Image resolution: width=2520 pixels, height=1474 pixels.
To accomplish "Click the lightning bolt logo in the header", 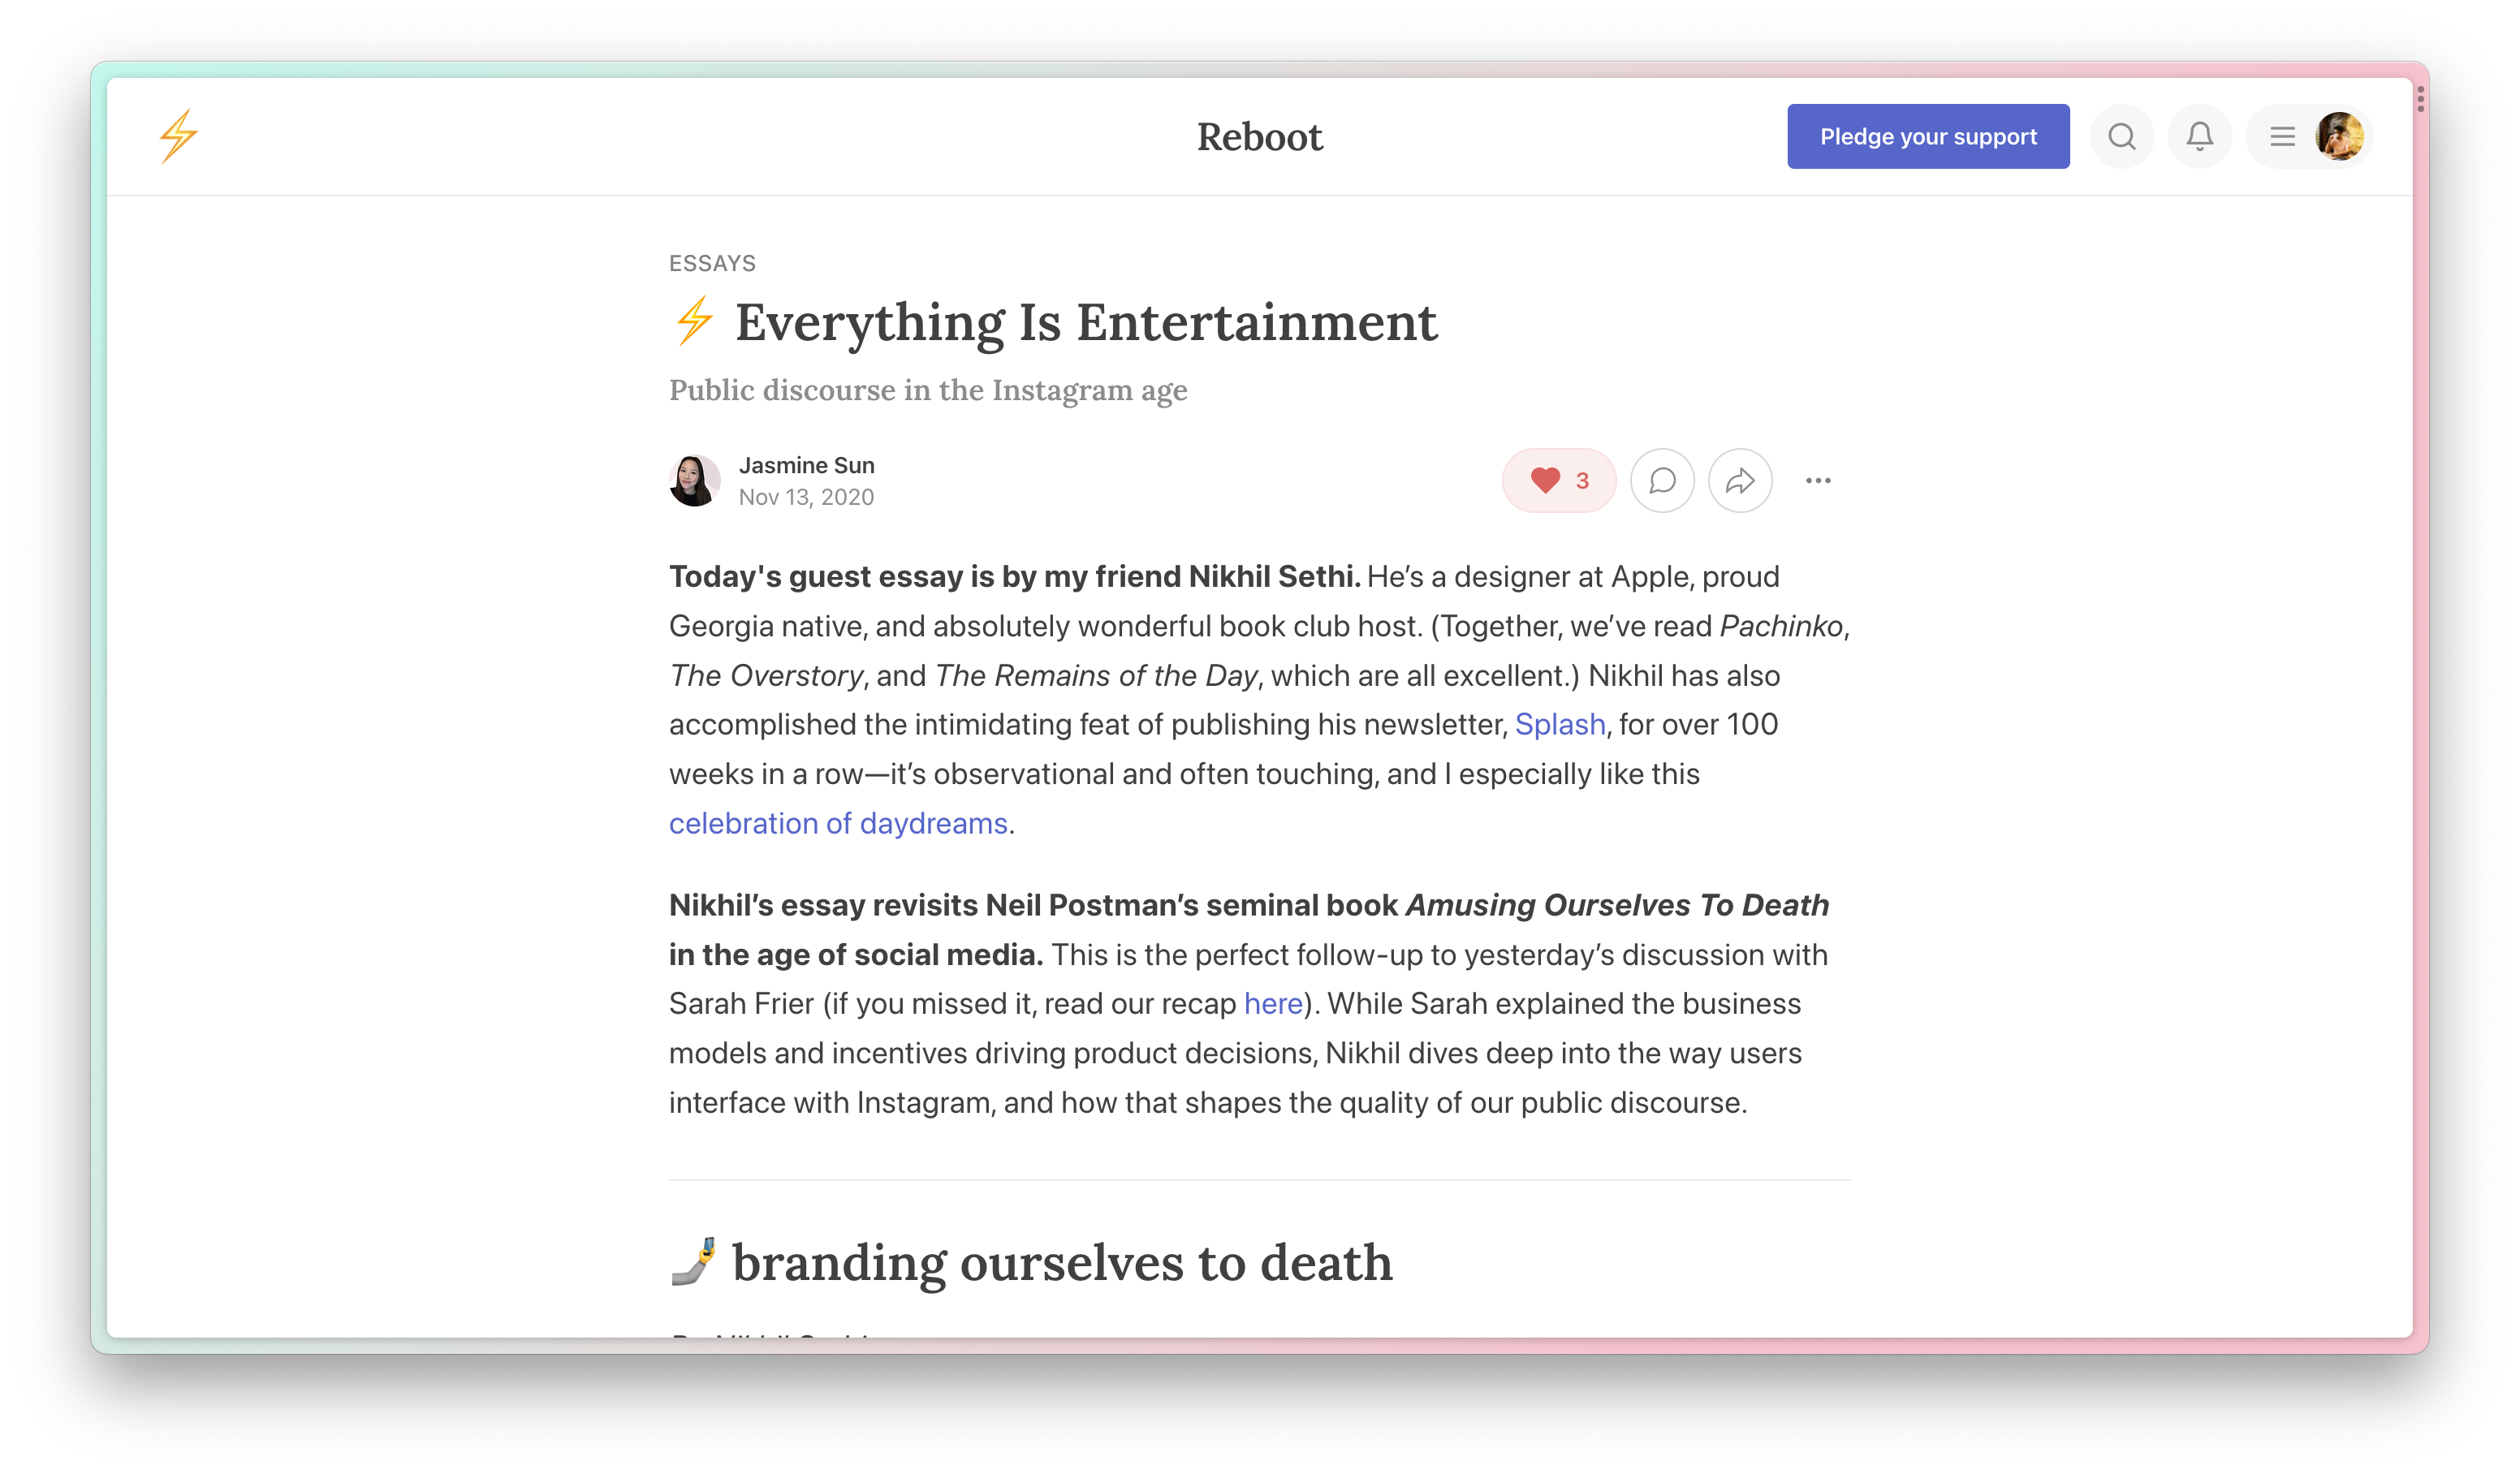I will [x=179, y=136].
